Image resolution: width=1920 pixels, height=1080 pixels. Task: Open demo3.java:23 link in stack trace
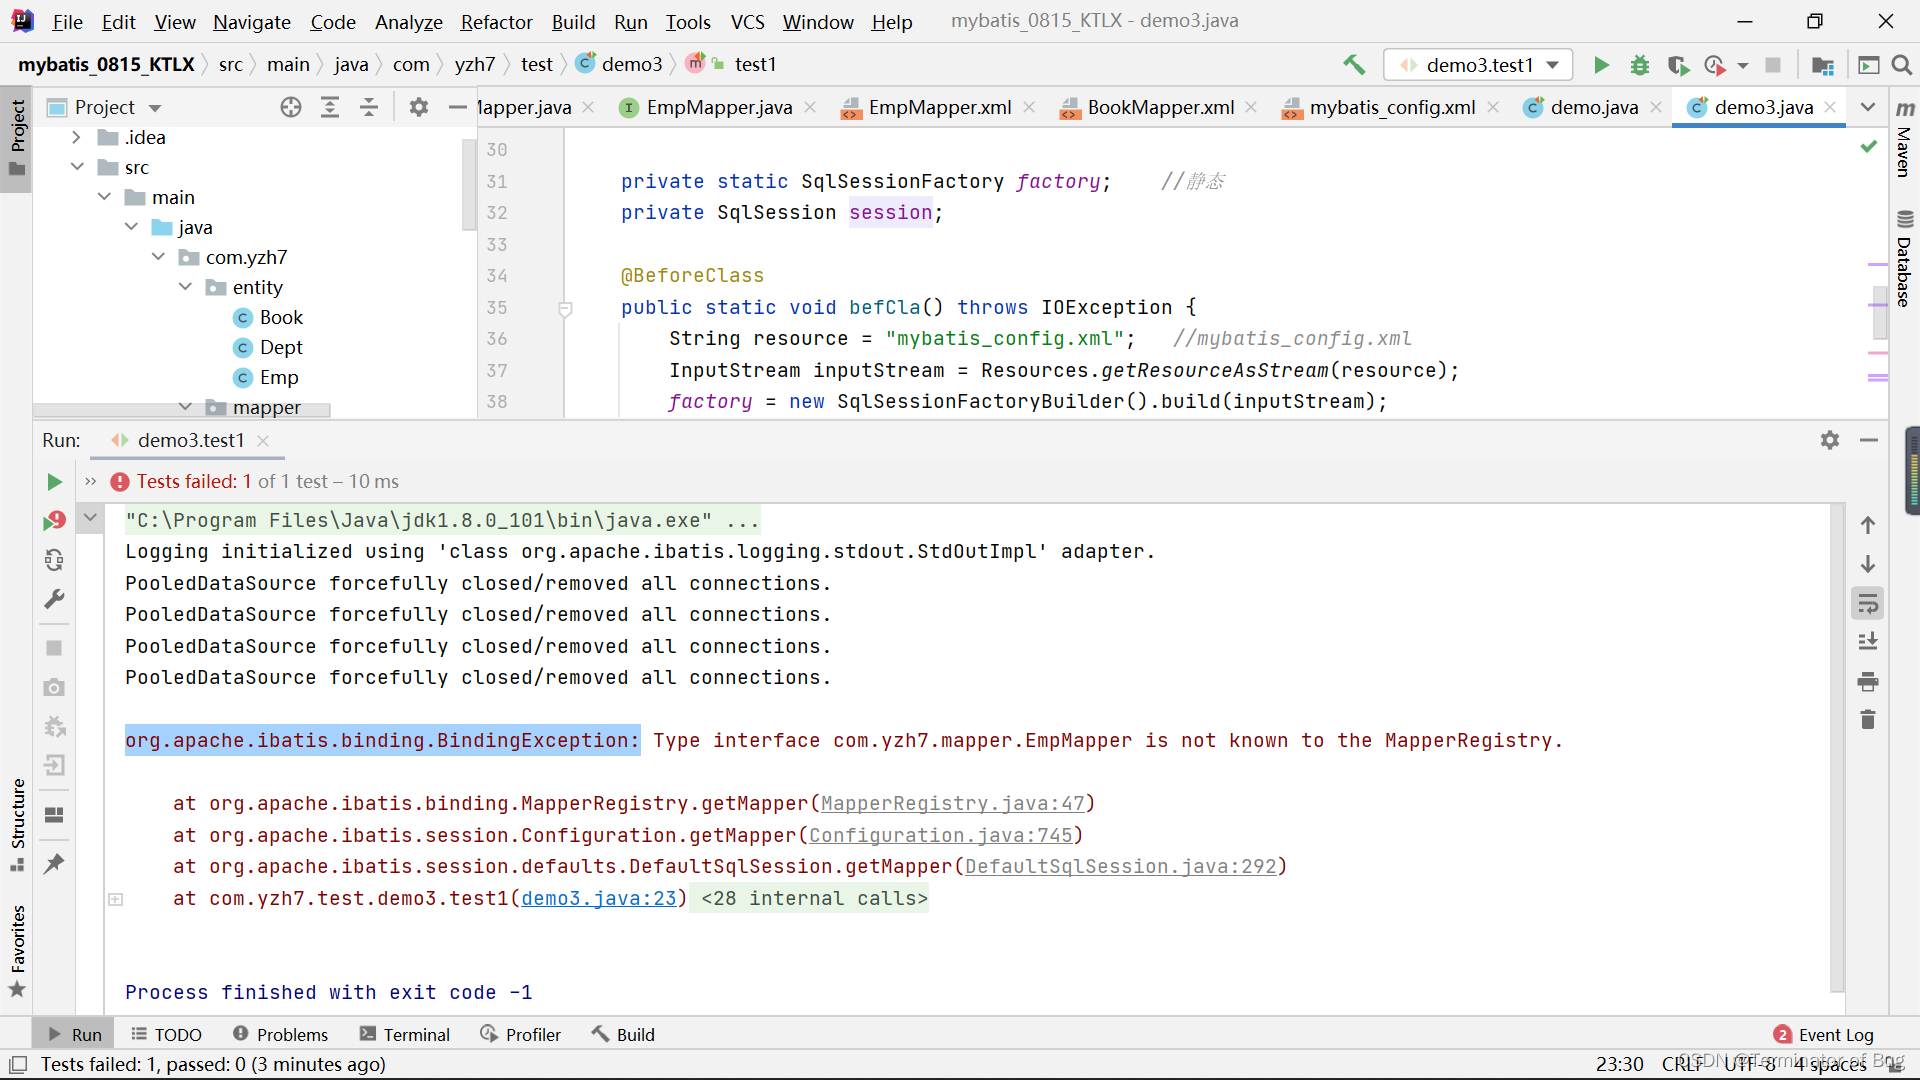tap(599, 898)
